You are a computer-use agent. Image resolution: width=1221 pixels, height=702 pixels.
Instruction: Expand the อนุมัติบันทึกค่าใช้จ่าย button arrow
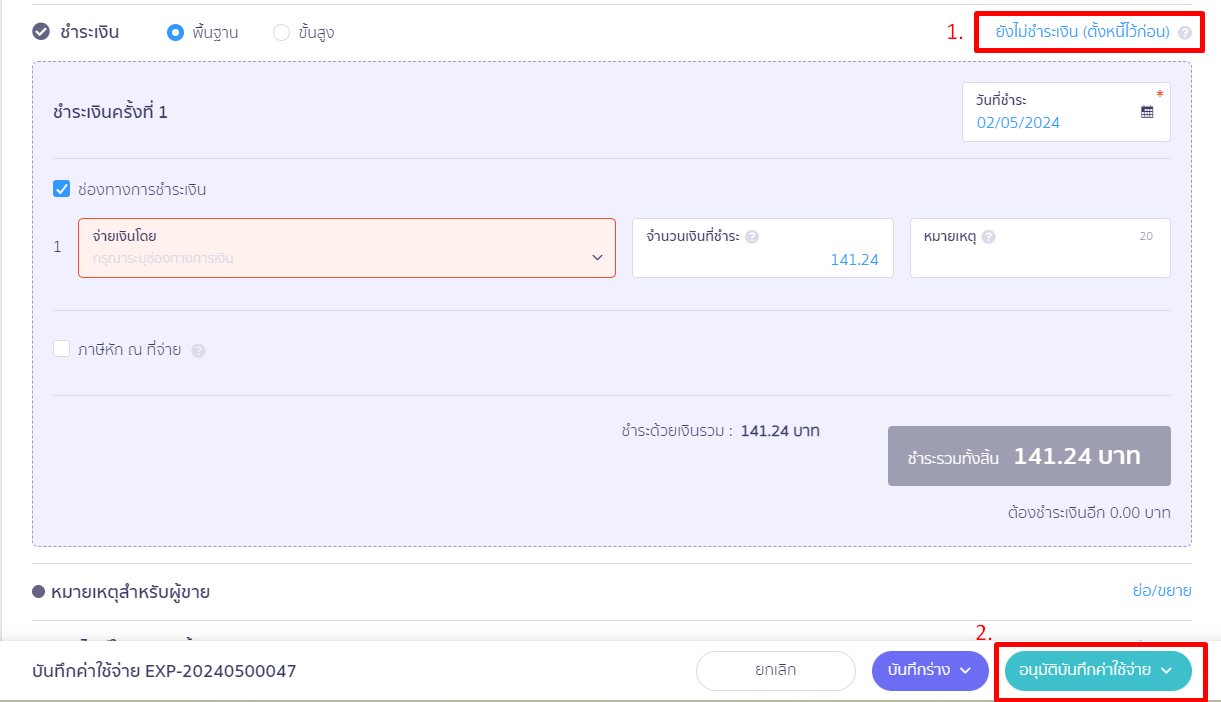(1166, 671)
